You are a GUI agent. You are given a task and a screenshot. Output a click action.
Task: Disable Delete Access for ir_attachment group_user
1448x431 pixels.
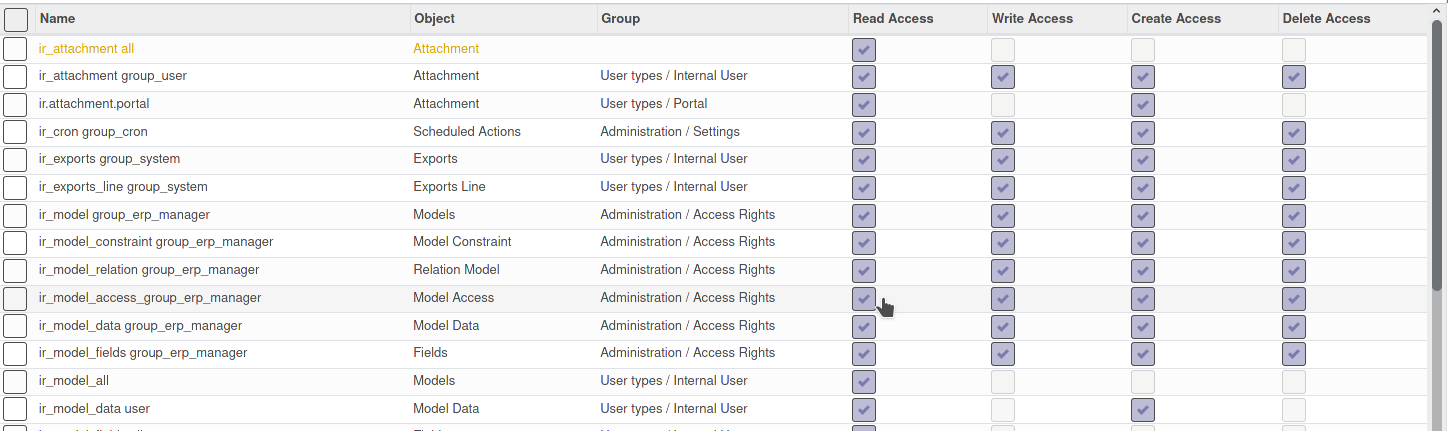(x=1294, y=77)
